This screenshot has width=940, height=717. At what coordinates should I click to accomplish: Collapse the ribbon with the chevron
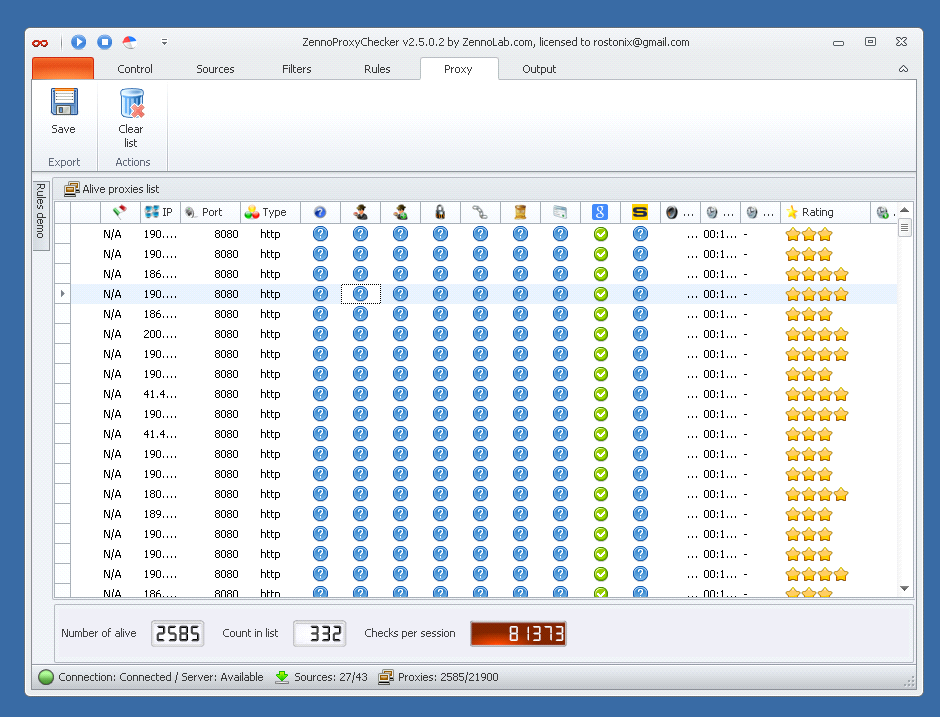[903, 69]
